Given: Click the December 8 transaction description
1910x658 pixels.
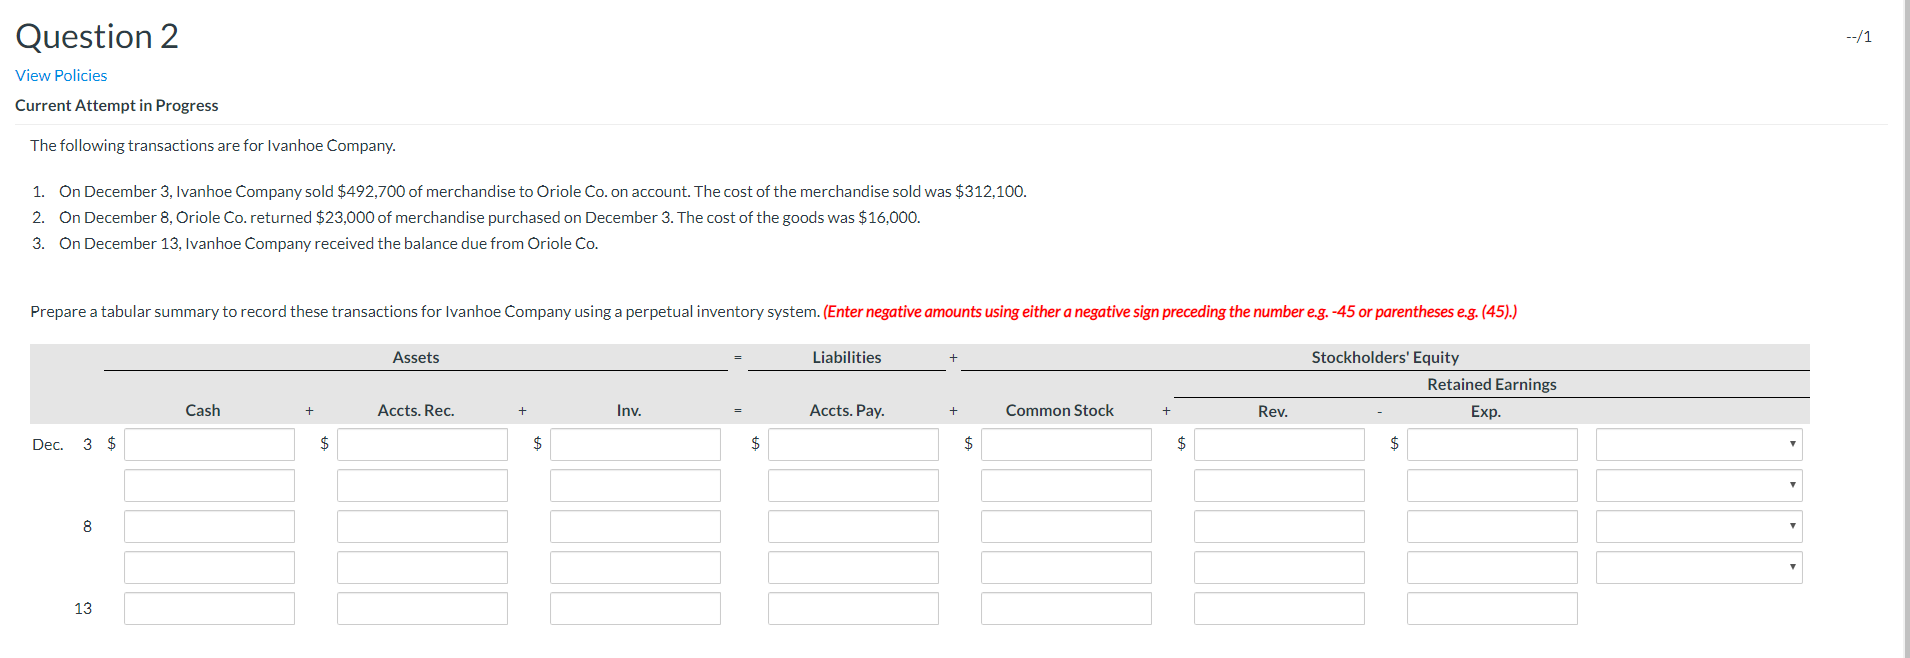Looking at the screenshot, I should [490, 217].
